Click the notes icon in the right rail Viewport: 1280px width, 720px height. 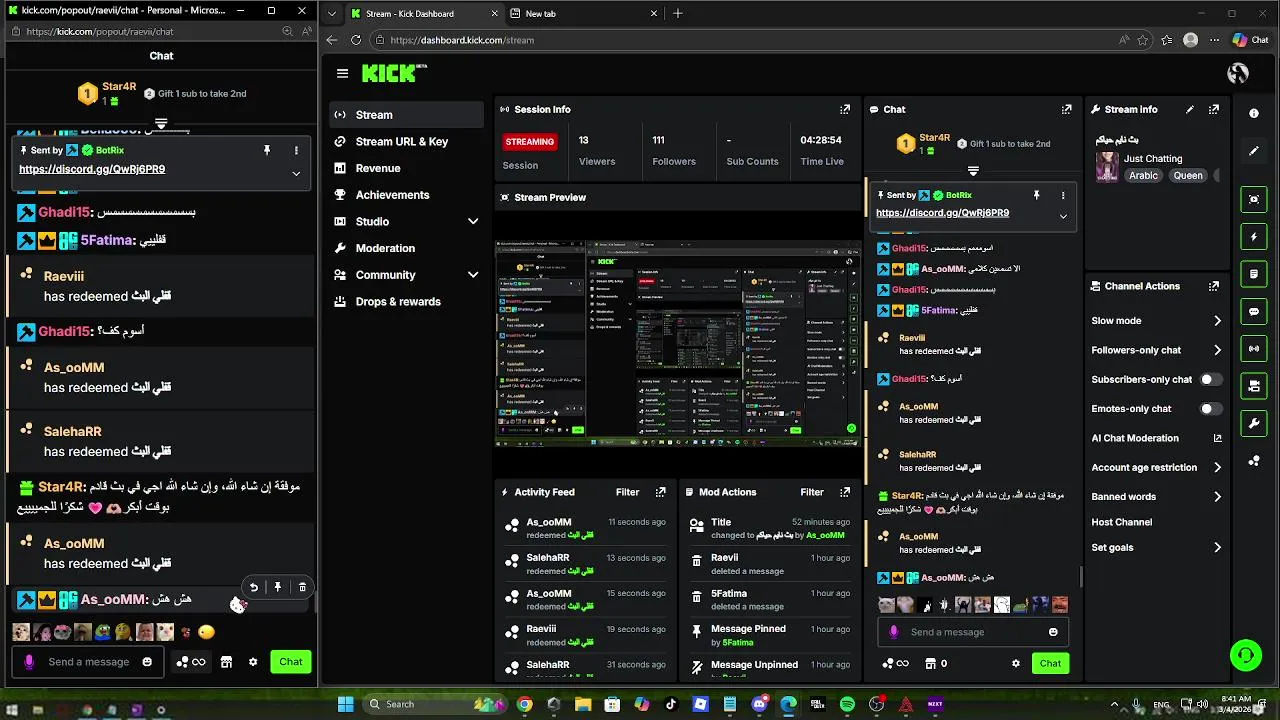pyautogui.click(x=1254, y=274)
